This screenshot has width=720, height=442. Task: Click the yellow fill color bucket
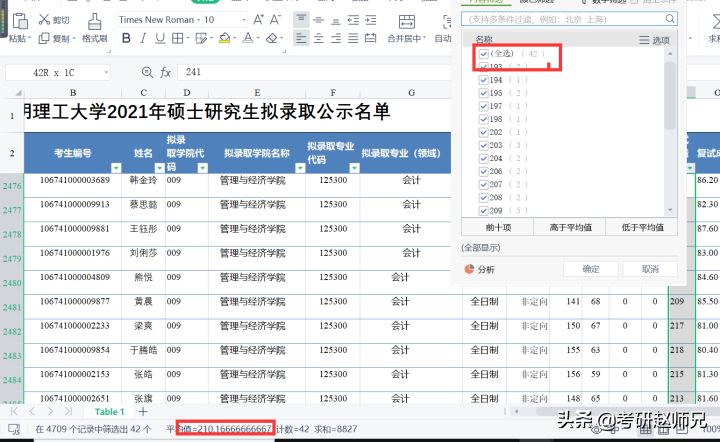(x=225, y=38)
